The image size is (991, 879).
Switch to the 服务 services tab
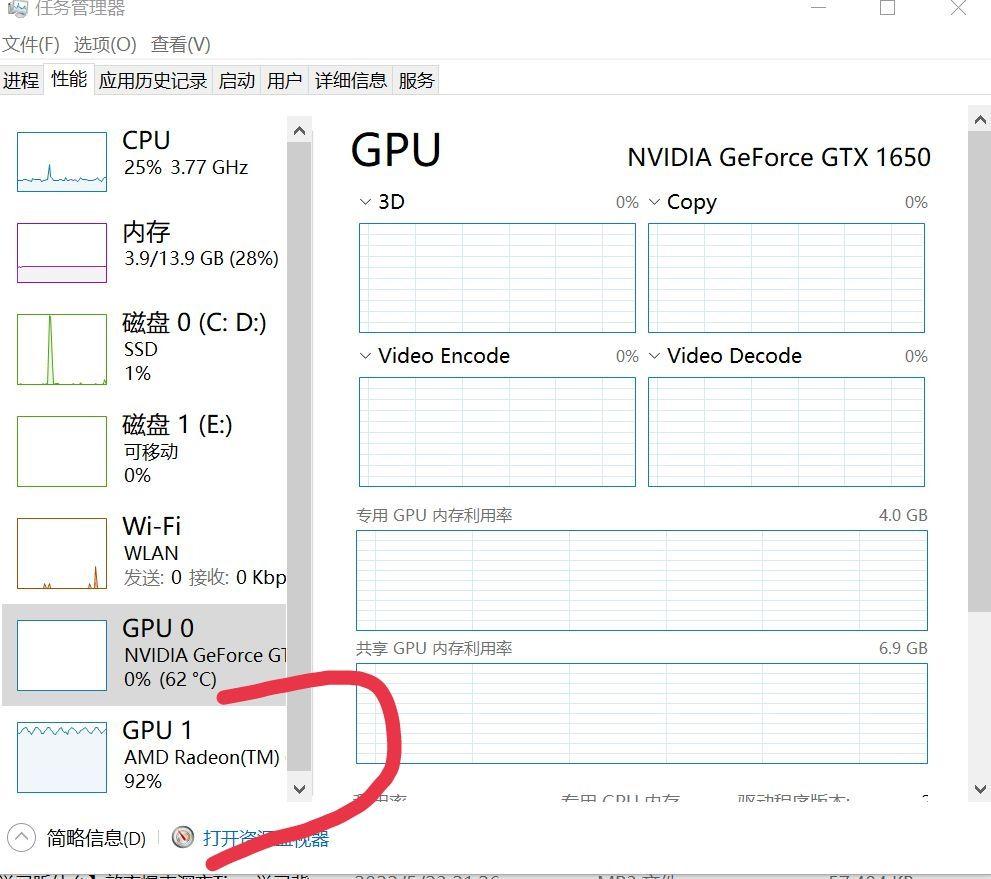(x=417, y=80)
